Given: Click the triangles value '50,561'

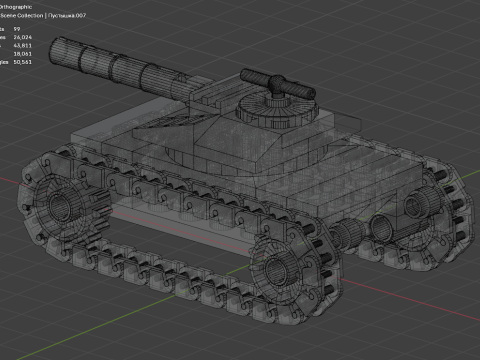Looking at the screenshot, I should point(22,62).
